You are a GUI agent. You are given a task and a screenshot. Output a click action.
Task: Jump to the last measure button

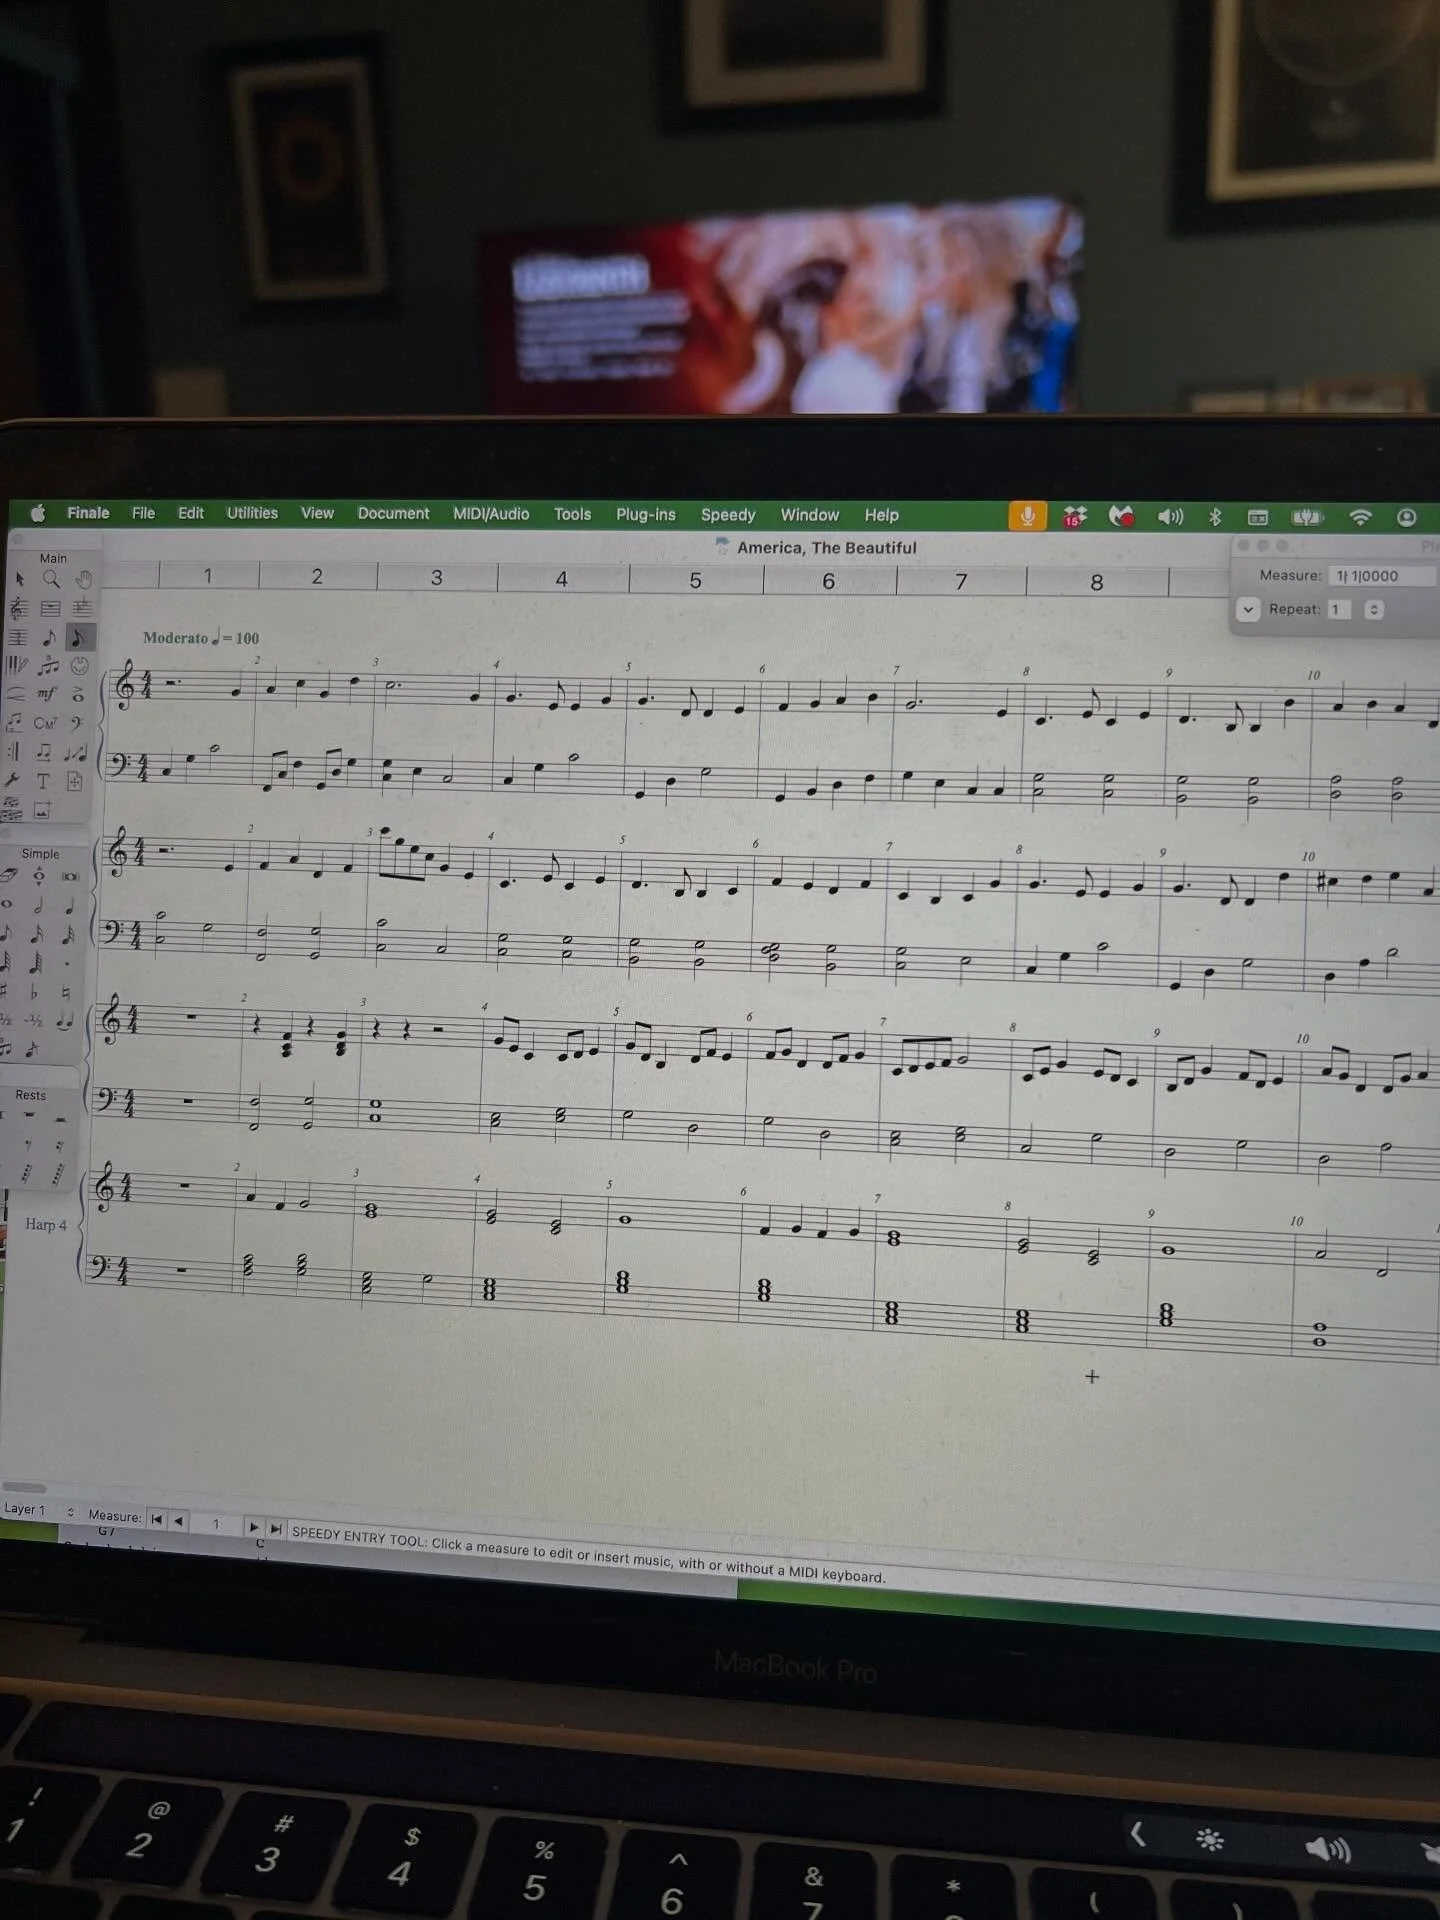pyautogui.click(x=276, y=1528)
